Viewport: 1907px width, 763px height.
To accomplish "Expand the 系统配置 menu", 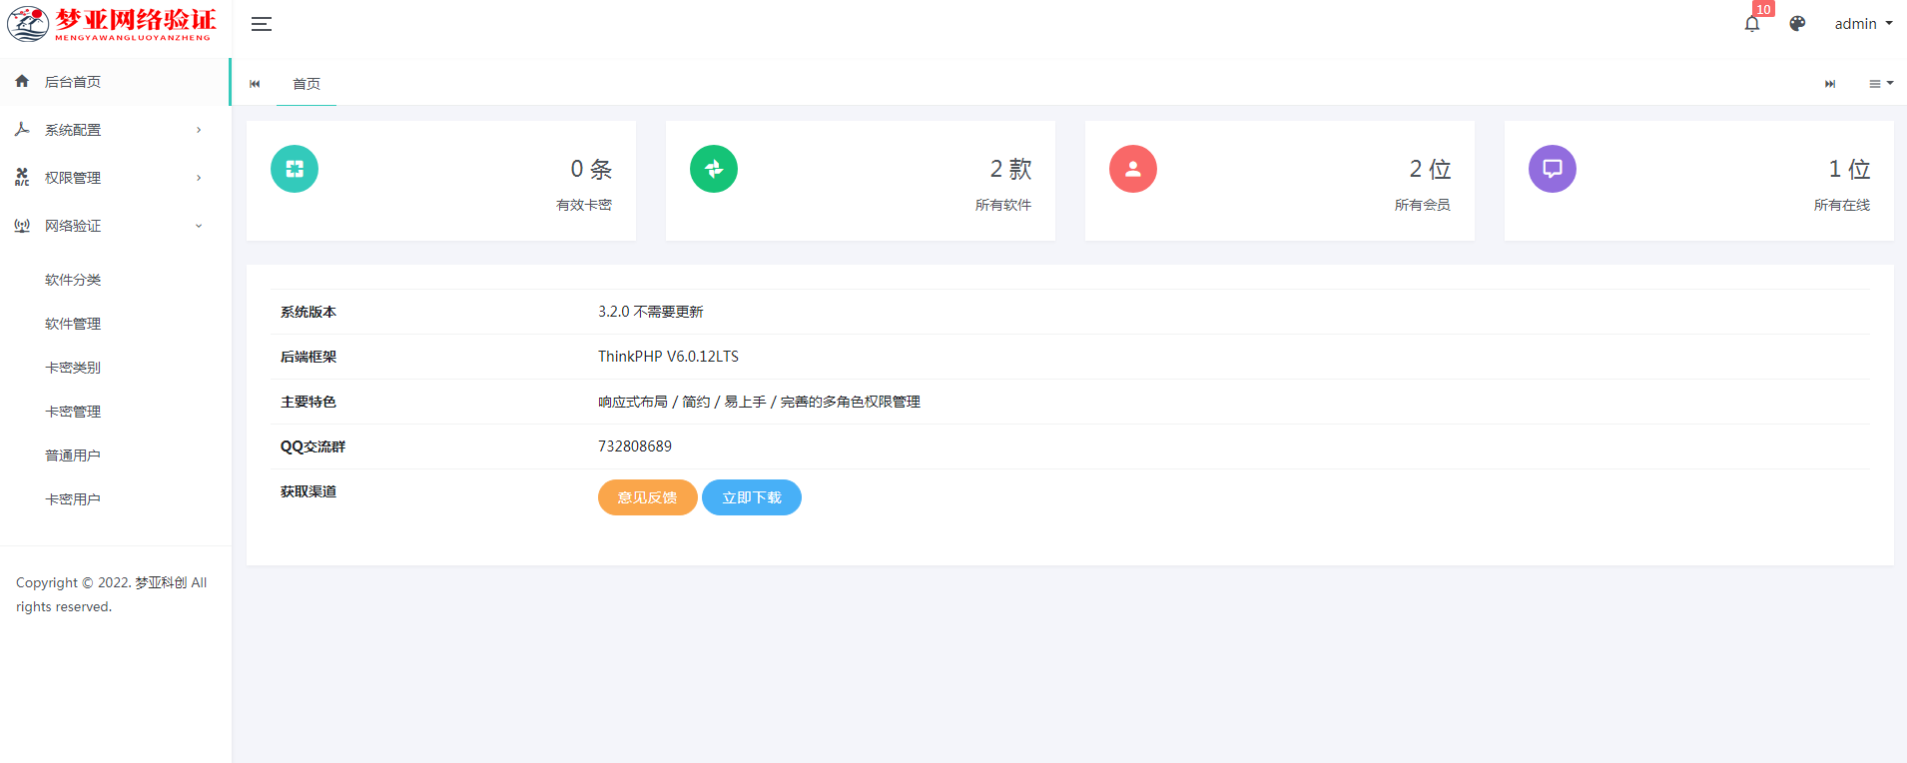I will [110, 130].
